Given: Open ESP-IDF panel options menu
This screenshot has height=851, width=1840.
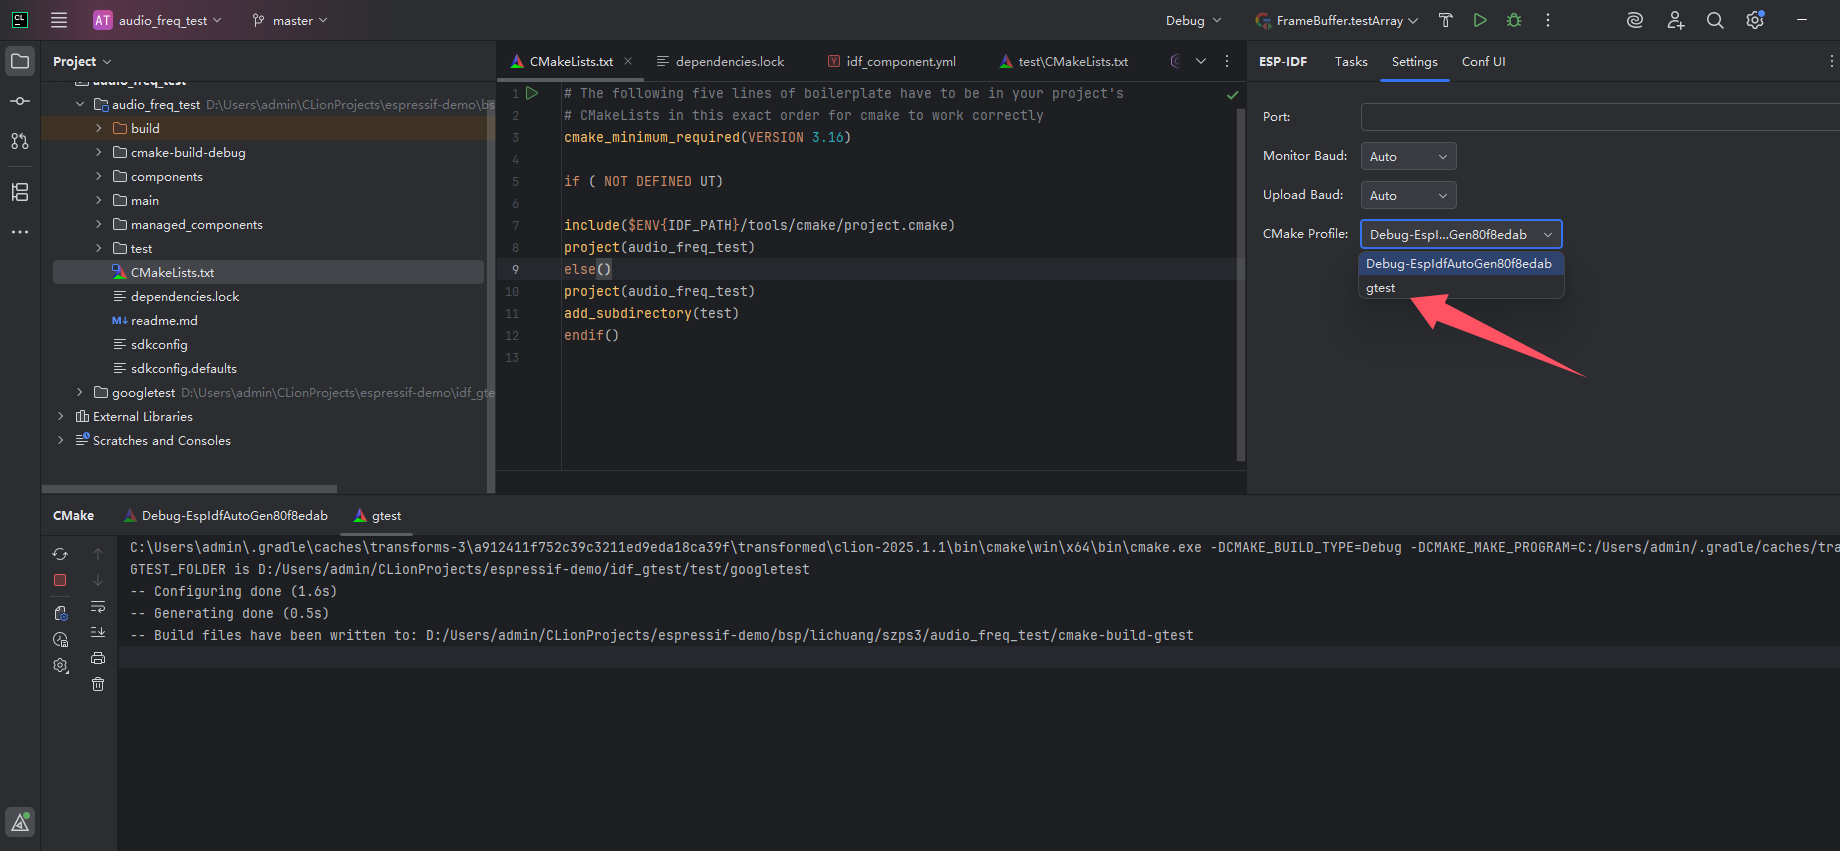Looking at the screenshot, I should (1831, 61).
